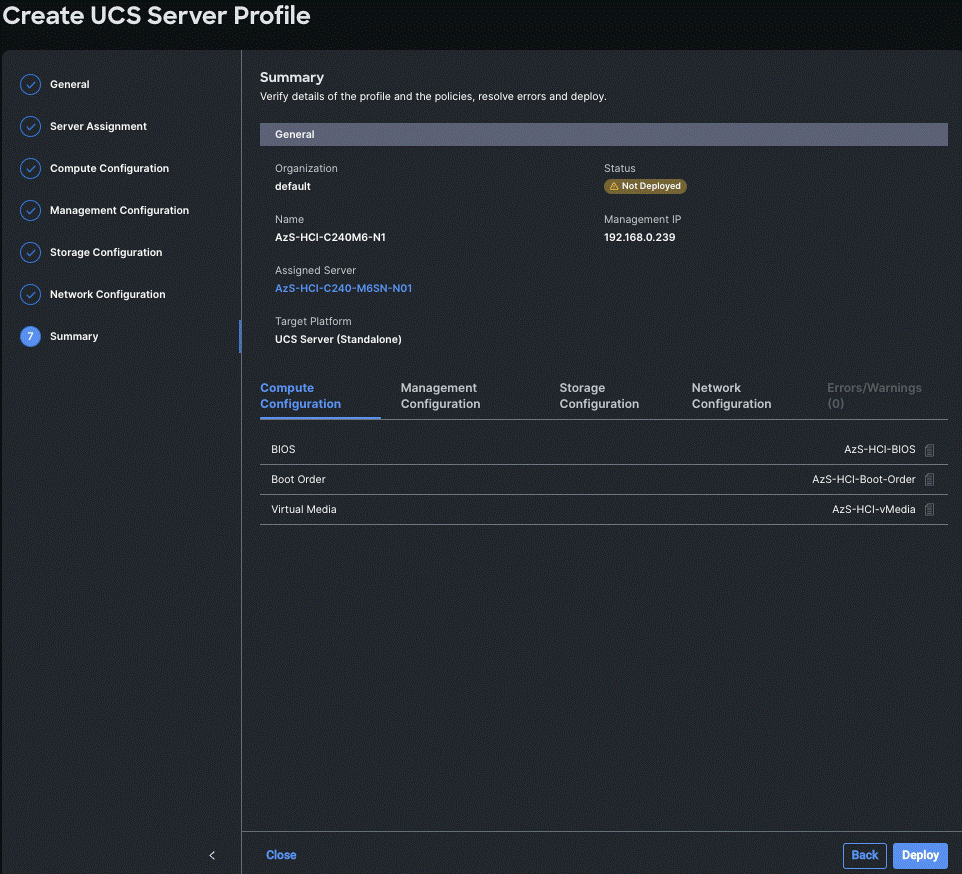This screenshot has height=874, width=962.
Task: Open the AzS-HCI-C240-M6SN-N01 server link
Action: [343, 288]
